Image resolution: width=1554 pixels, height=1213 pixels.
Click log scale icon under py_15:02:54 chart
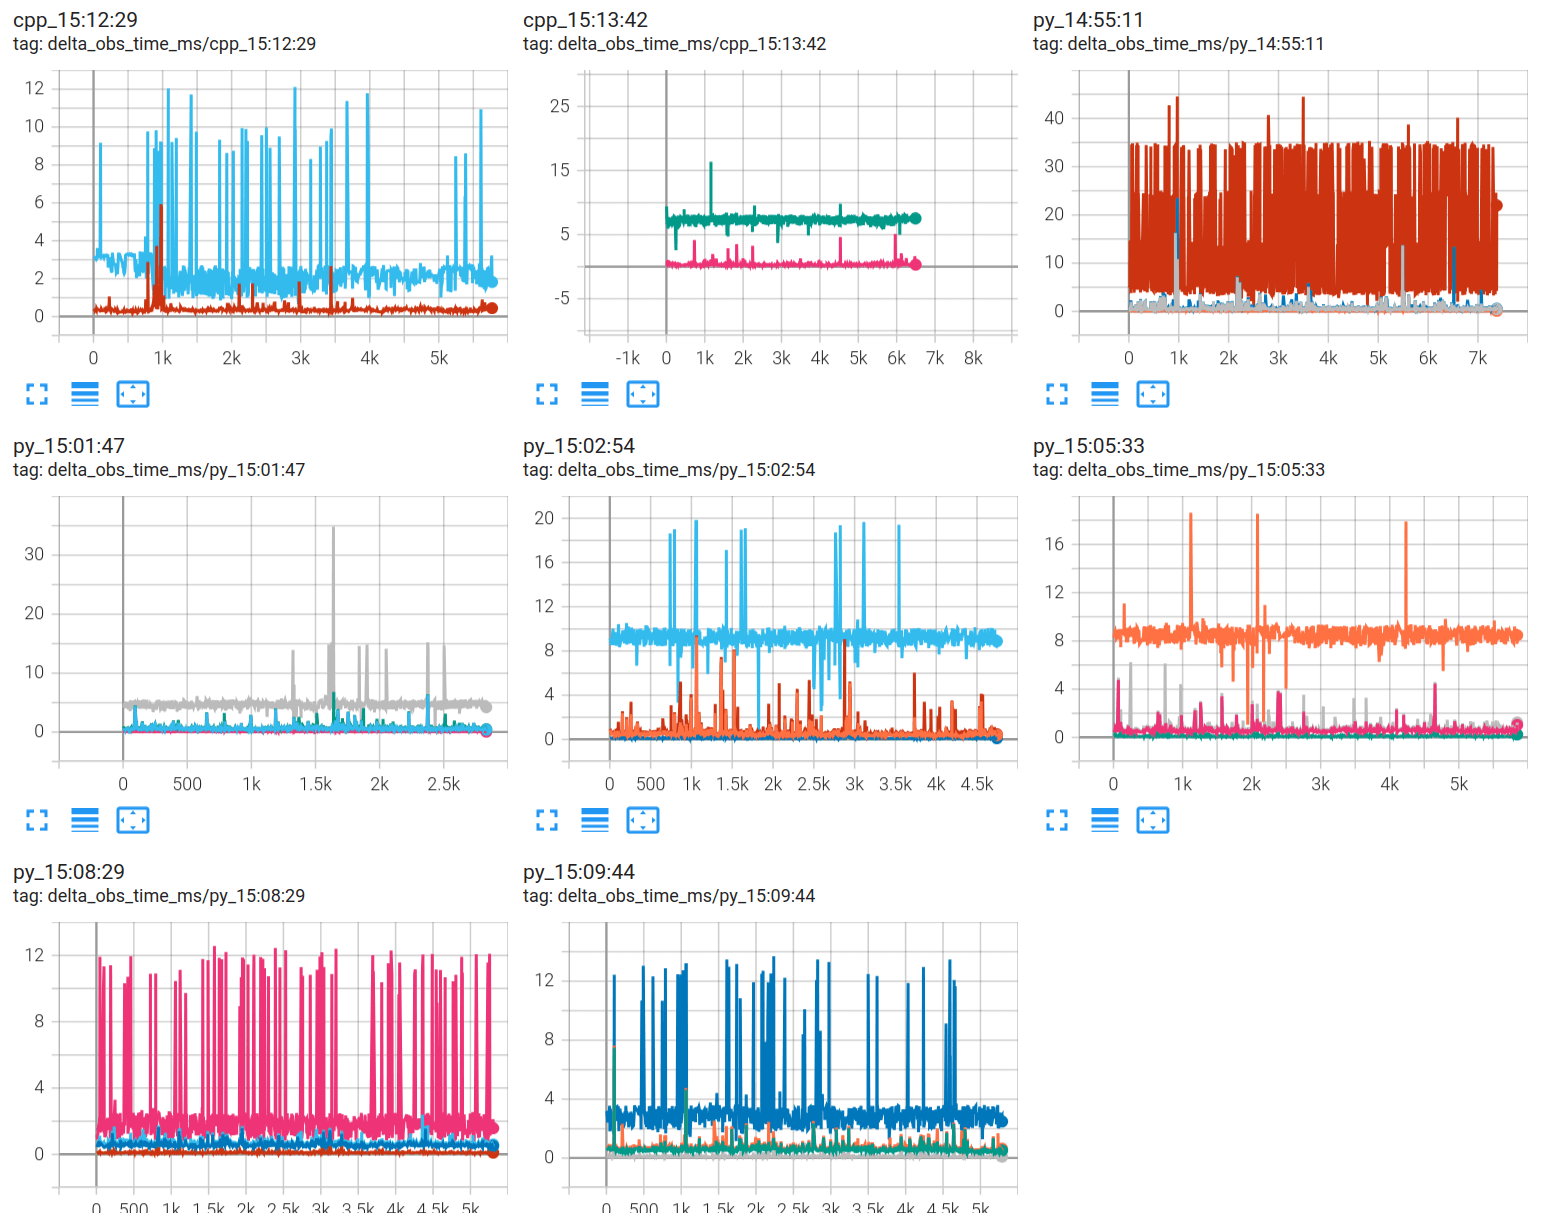(595, 820)
